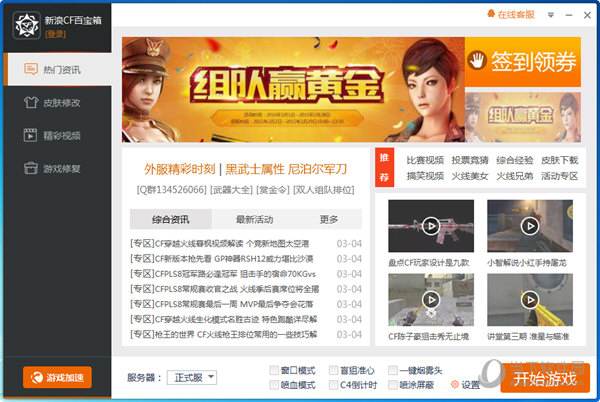Enable the 一键烟雾头 checkbox
Image resolution: width=600 pixels, height=402 pixels.
tap(393, 370)
